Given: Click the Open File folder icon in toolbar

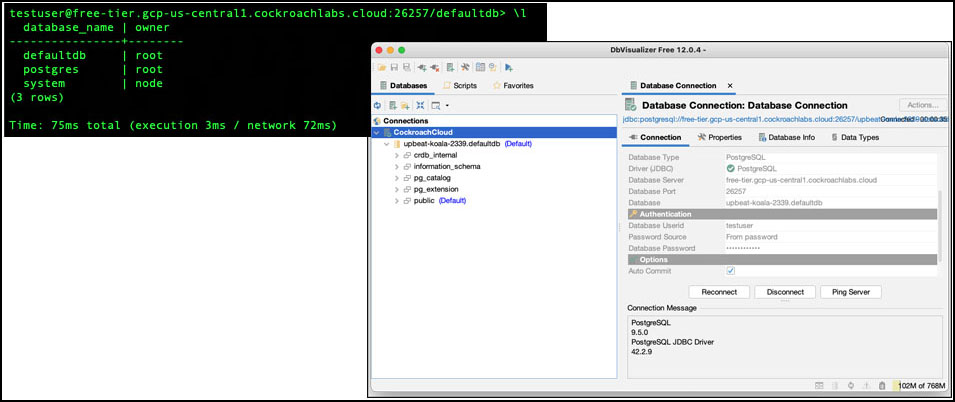Looking at the screenshot, I should tap(382, 68).
